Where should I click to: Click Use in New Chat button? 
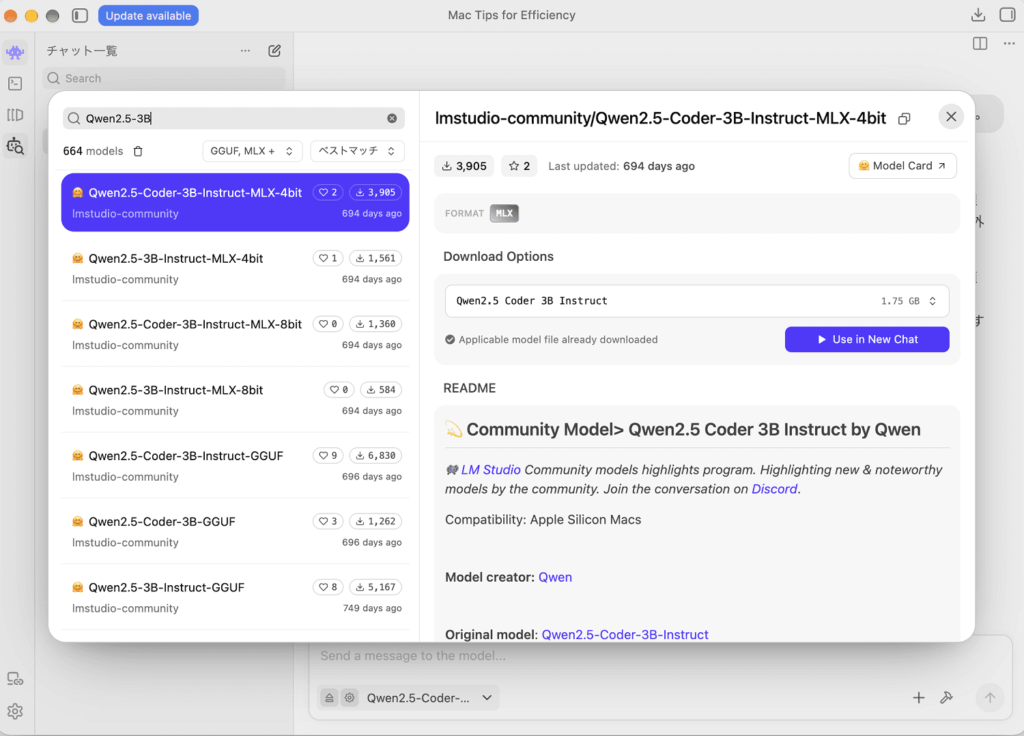click(x=867, y=340)
